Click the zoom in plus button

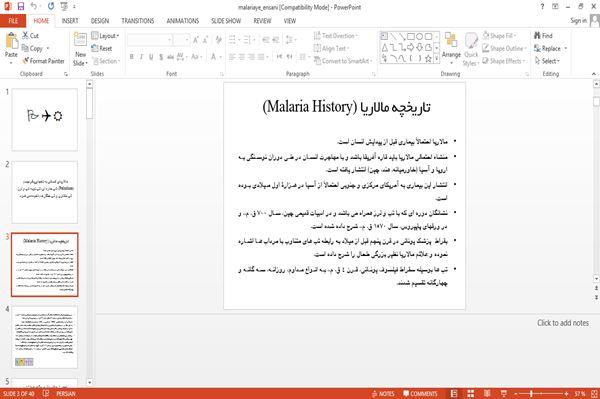pyautogui.click(x=566, y=394)
